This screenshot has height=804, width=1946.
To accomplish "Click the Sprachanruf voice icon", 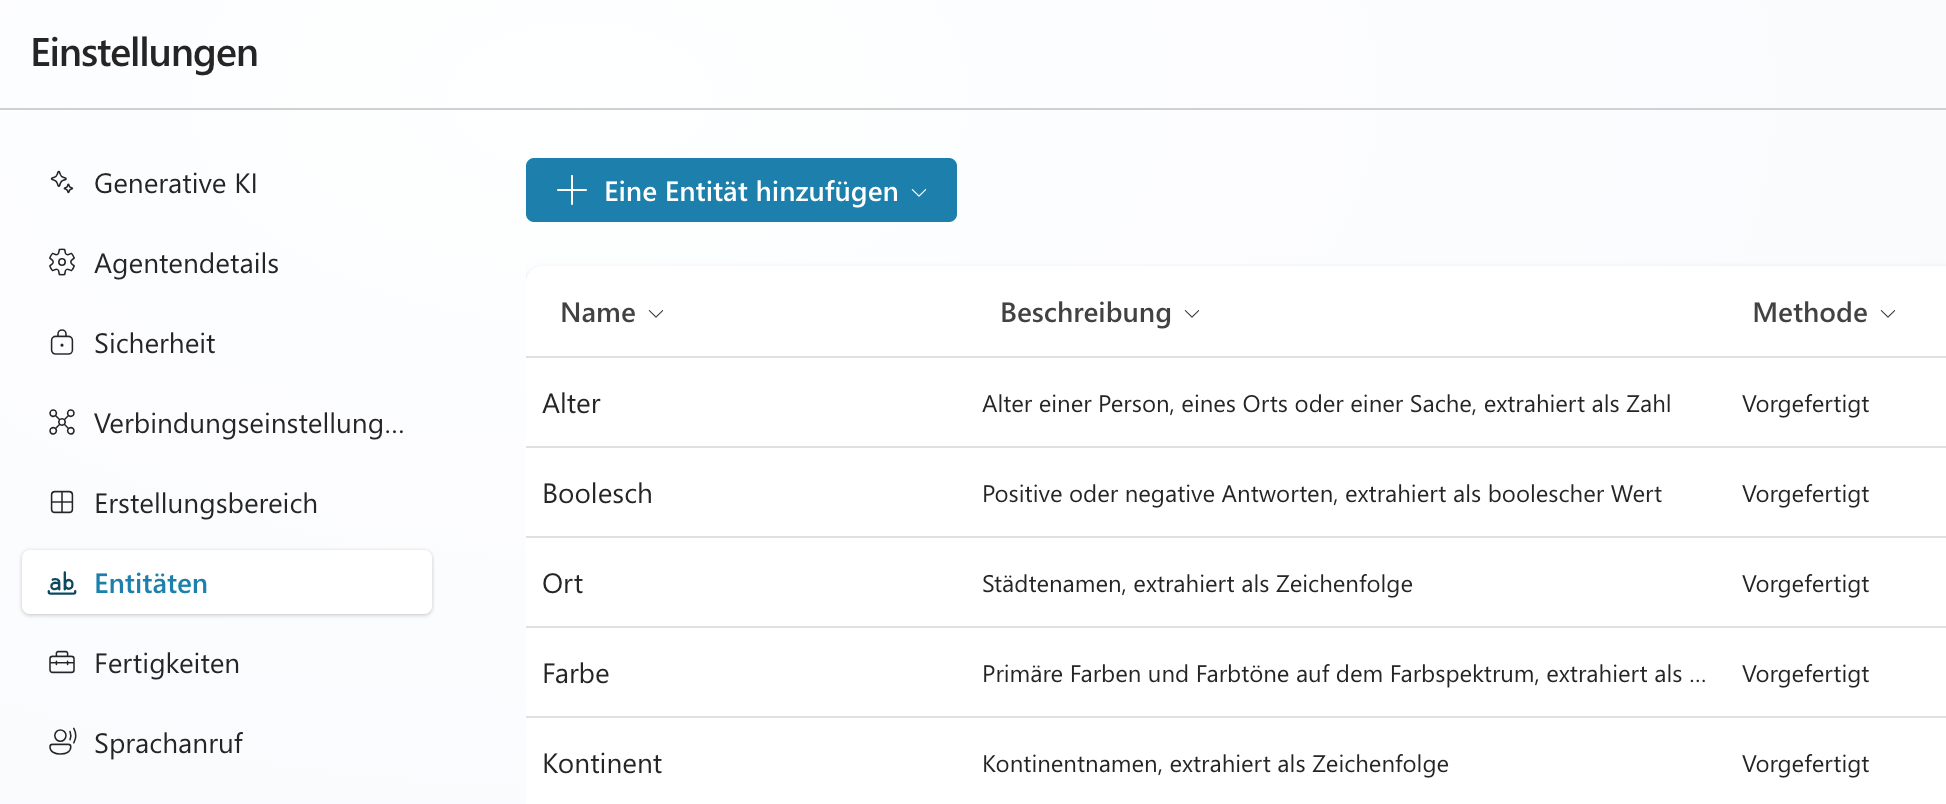I will (x=61, y=742).
